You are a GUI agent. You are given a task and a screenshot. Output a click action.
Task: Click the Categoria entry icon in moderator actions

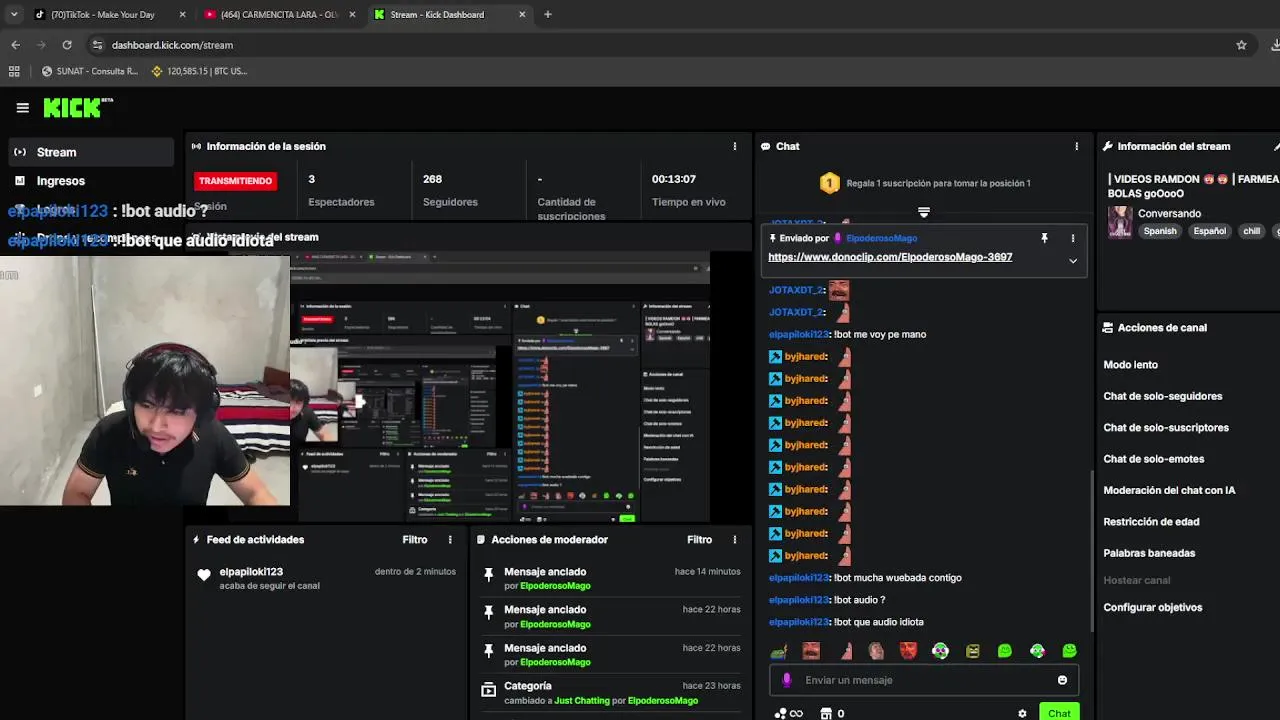[488, 690]
